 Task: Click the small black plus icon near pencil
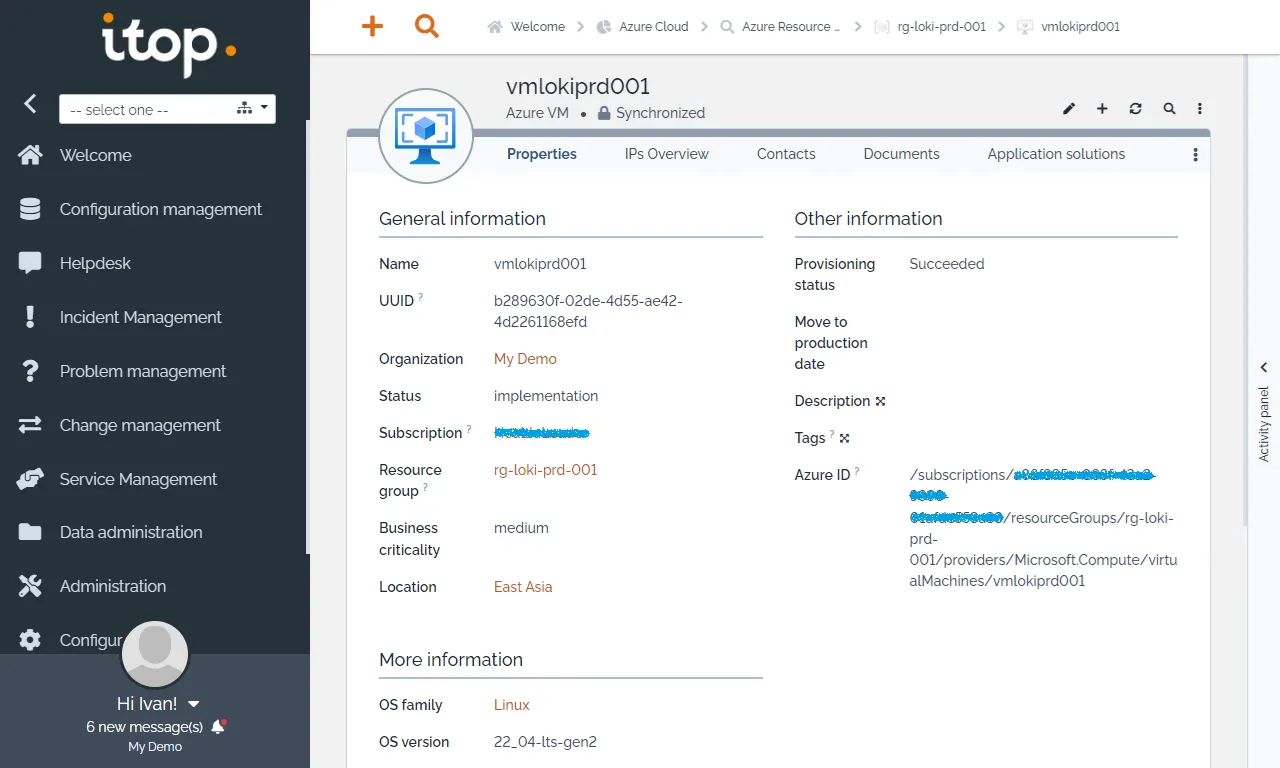(x=1102, y=108)
